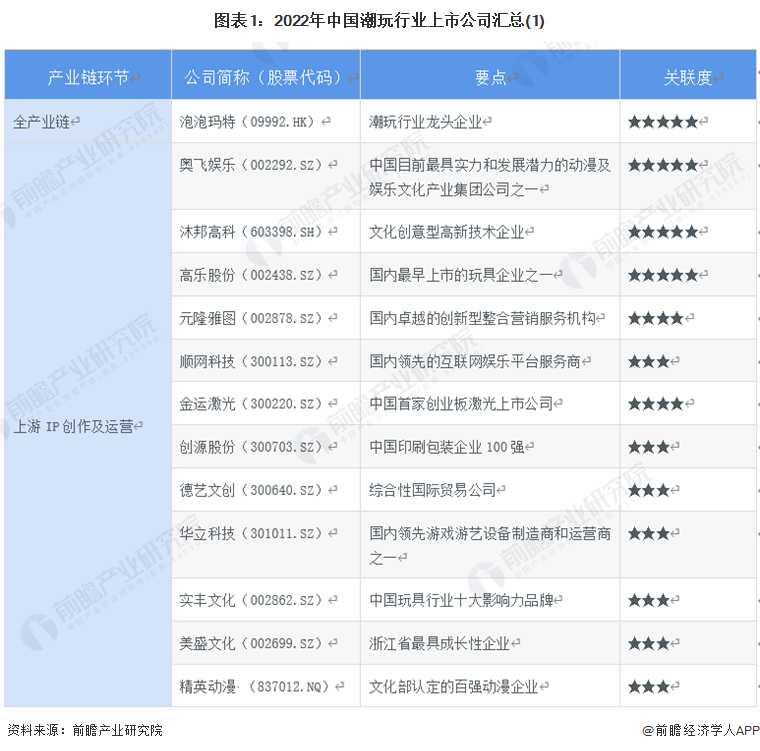Click the text '国内领先的互联网娱乐平台服务商'
Image resolution: width=760 pixels, height=751 pixels.
tap(475, 361)
